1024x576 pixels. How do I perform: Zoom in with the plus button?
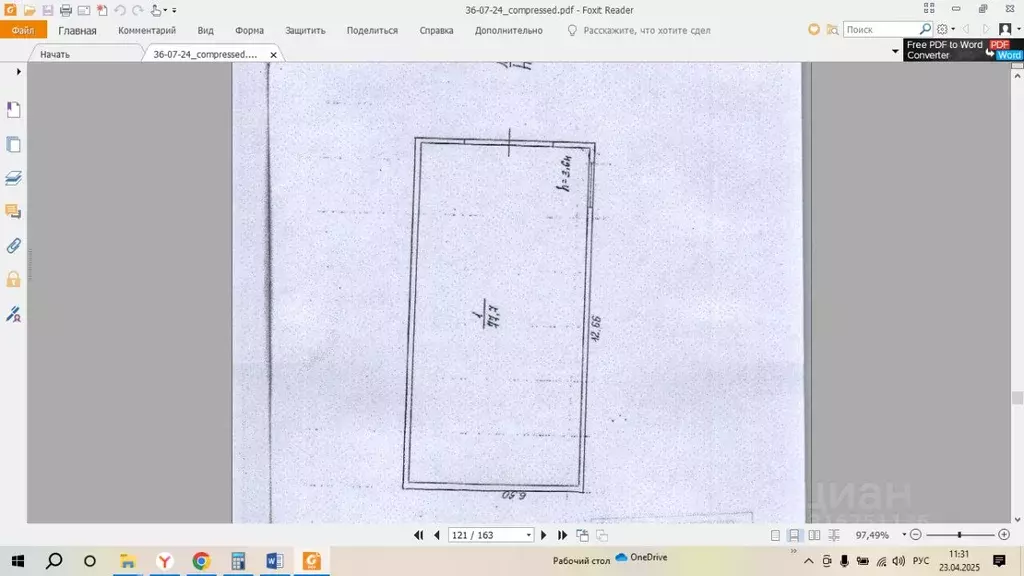click(x=1004, y=535)
